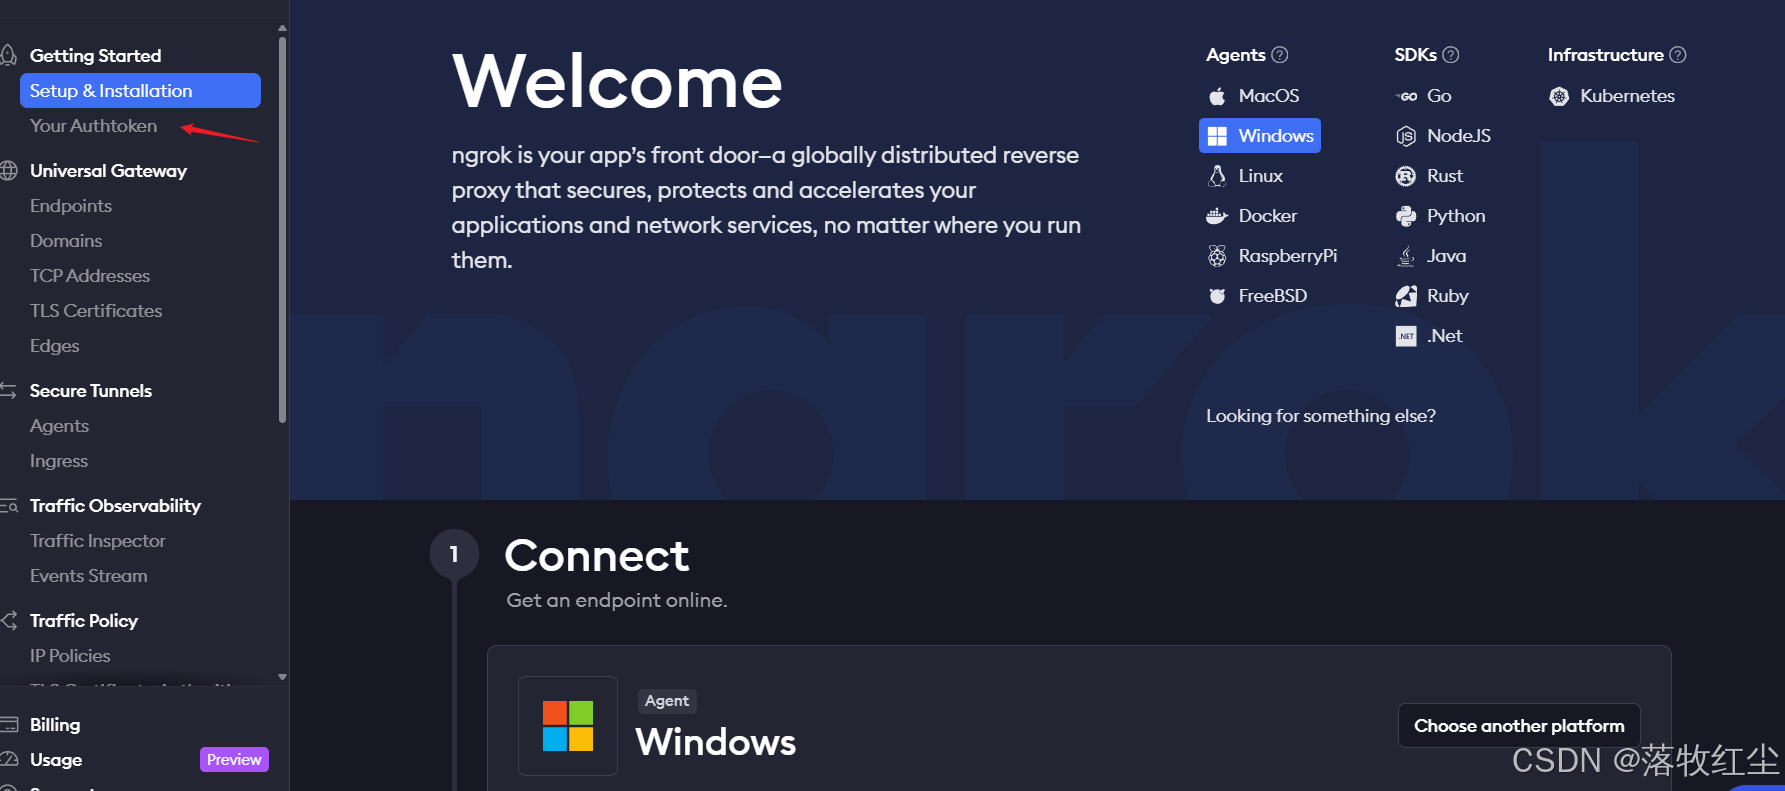This screenshot has height=791, width=1785.
Task: Click the MacOS apple icon
Action: [1217, 96]
